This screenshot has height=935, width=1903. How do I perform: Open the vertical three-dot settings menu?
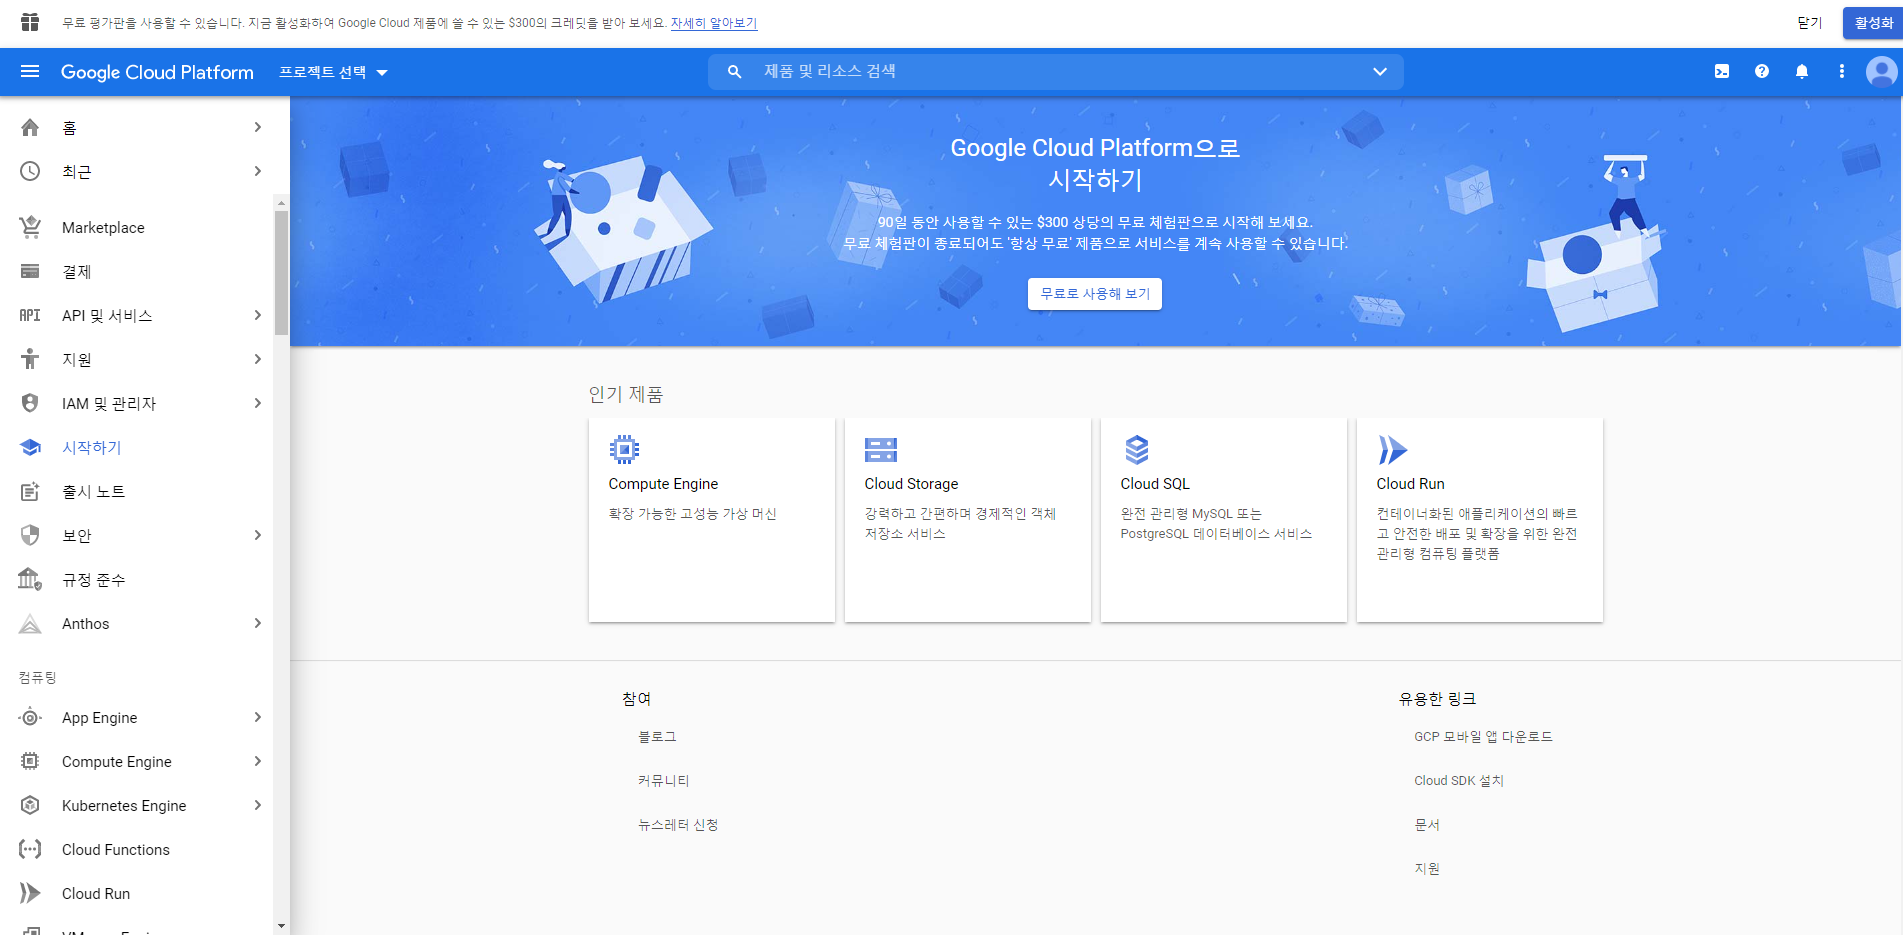pos(1842,72)
